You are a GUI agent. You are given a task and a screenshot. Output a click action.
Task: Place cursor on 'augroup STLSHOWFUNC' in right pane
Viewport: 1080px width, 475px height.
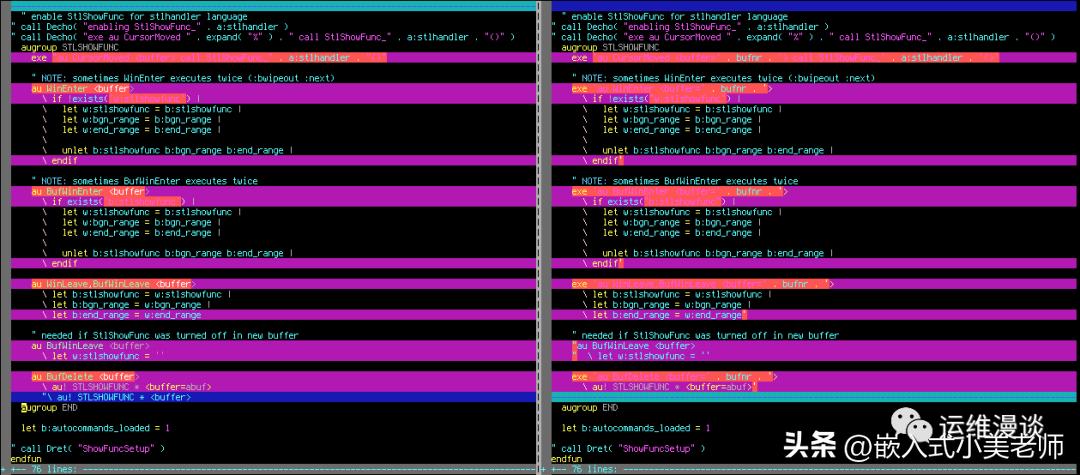(x=610, y=48)
